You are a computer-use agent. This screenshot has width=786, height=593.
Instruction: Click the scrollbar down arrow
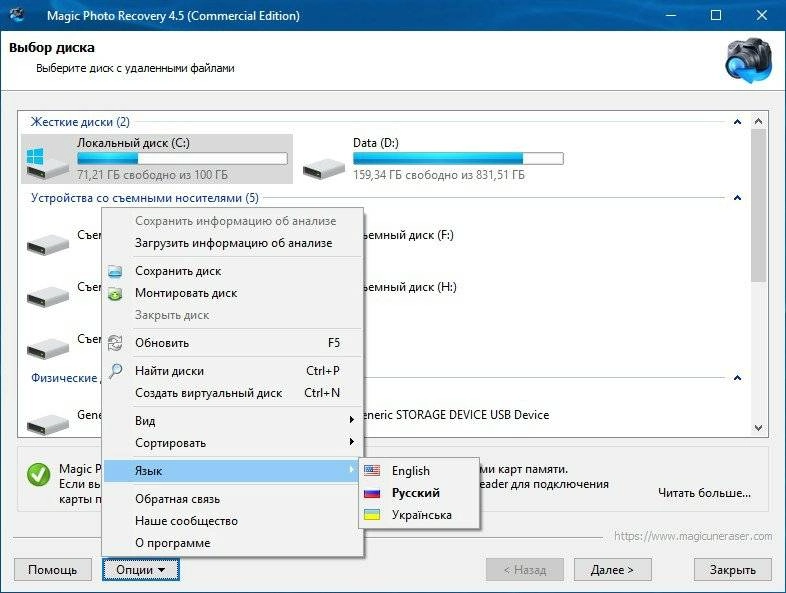click(758, 428)
